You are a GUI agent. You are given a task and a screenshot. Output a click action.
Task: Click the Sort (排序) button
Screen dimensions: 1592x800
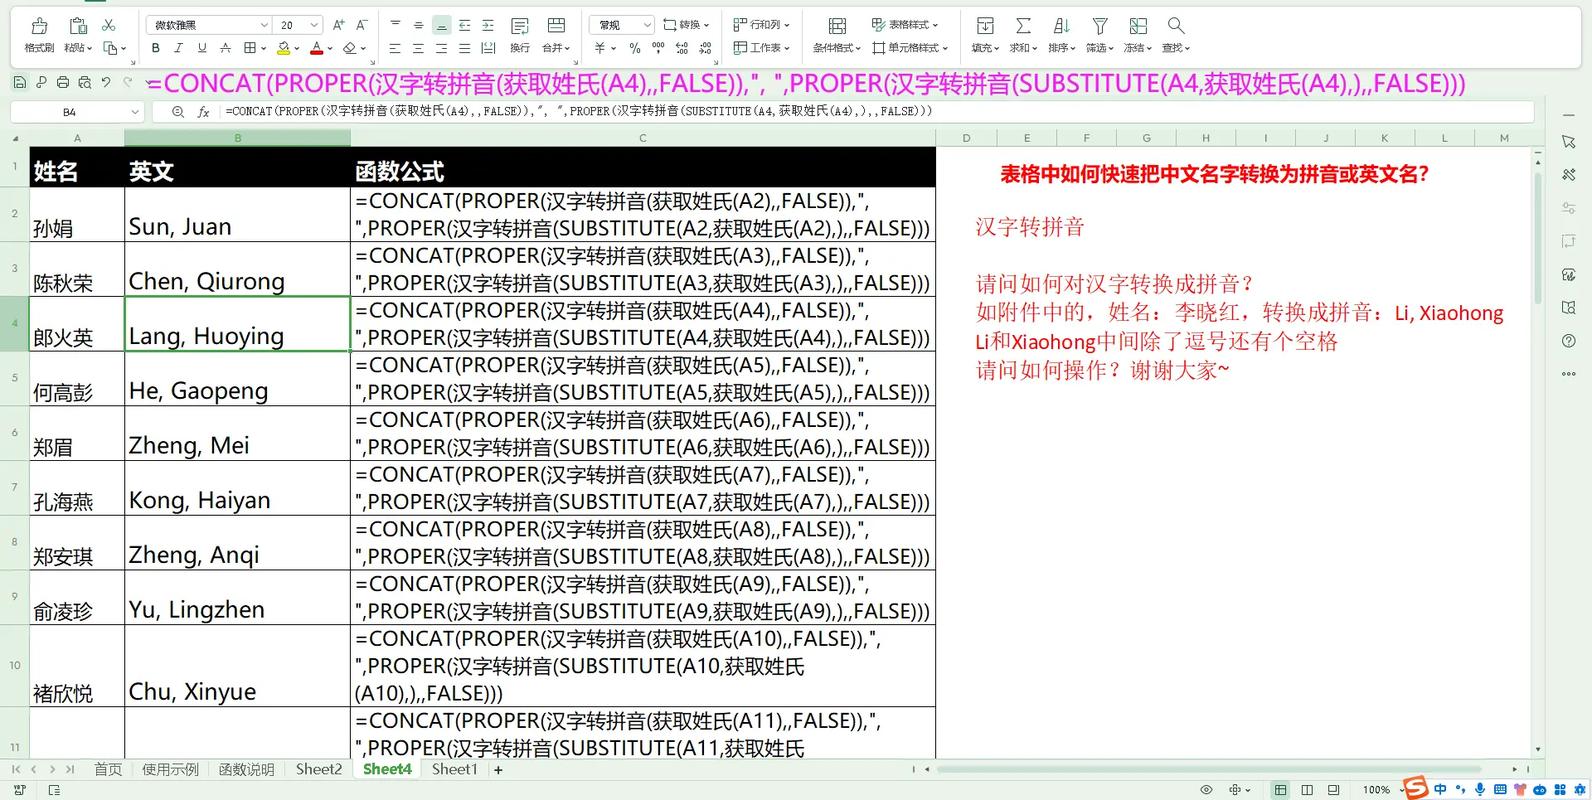pos(1062,34)
